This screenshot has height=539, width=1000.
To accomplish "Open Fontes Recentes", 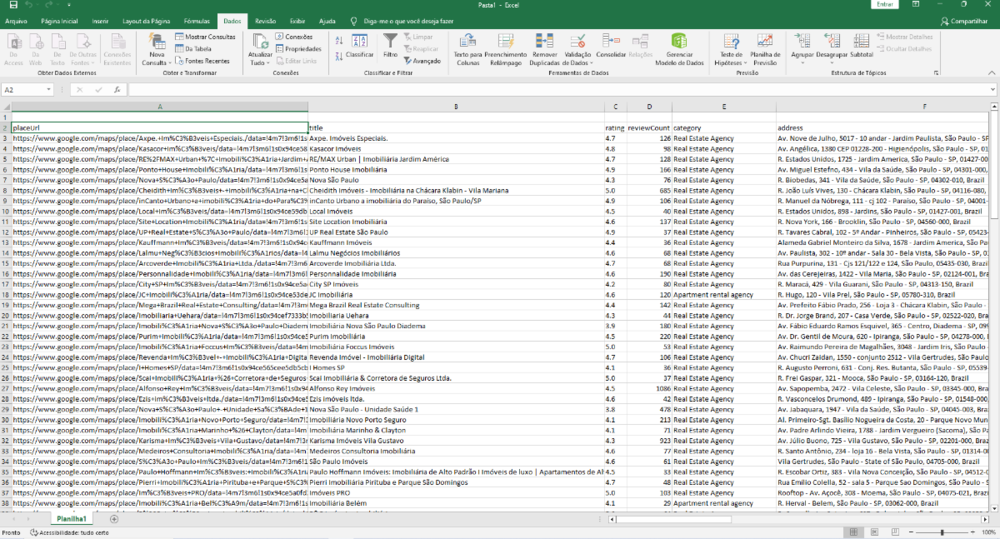I will [x=203, y=61].
